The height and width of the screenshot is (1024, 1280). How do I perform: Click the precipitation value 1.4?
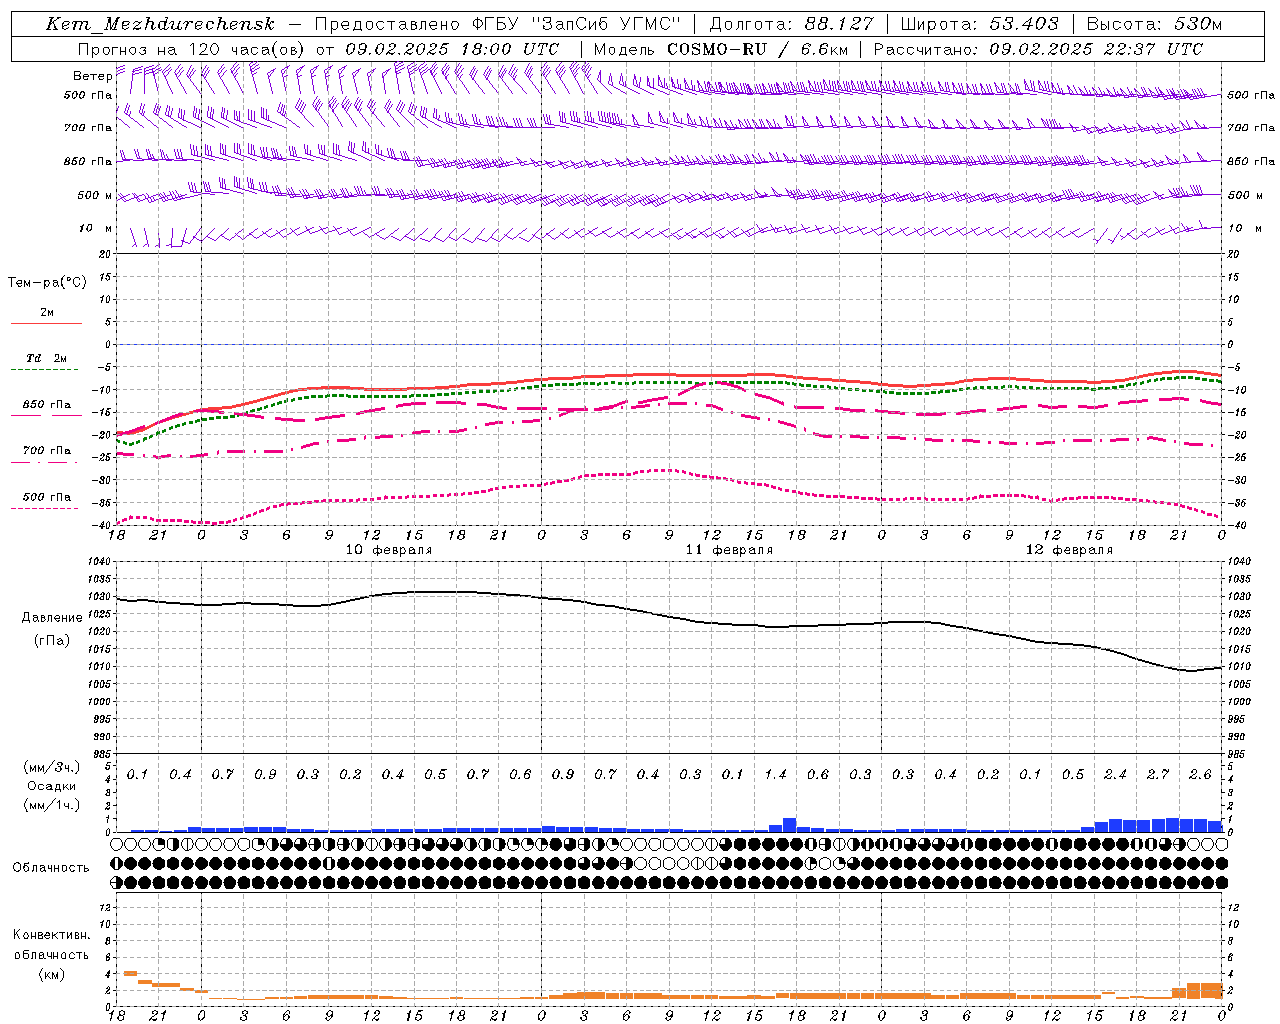point(775,774)
